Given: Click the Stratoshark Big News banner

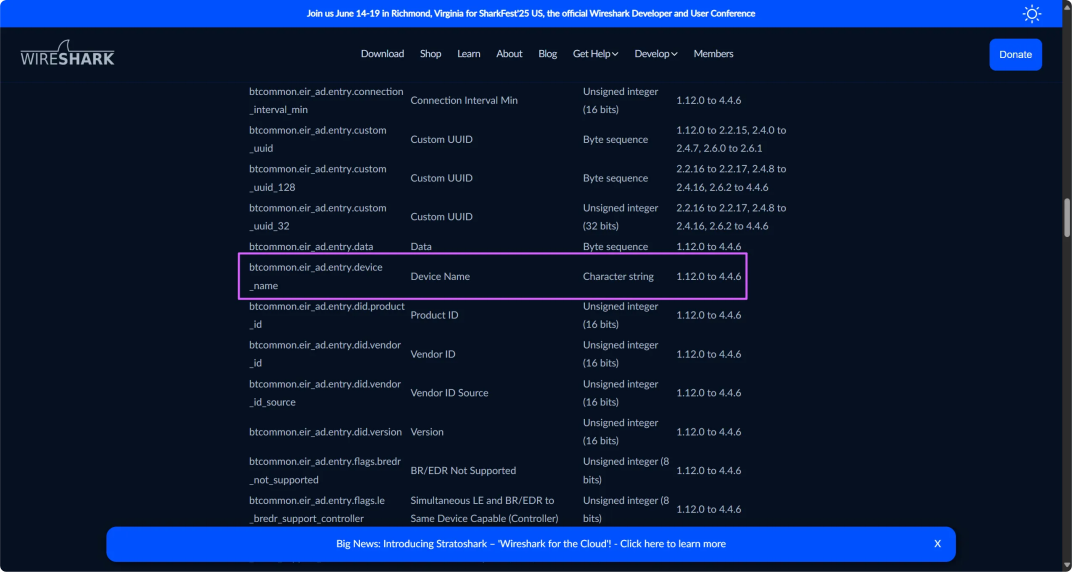Looking at the screenshot, I should tap(531, 544).
